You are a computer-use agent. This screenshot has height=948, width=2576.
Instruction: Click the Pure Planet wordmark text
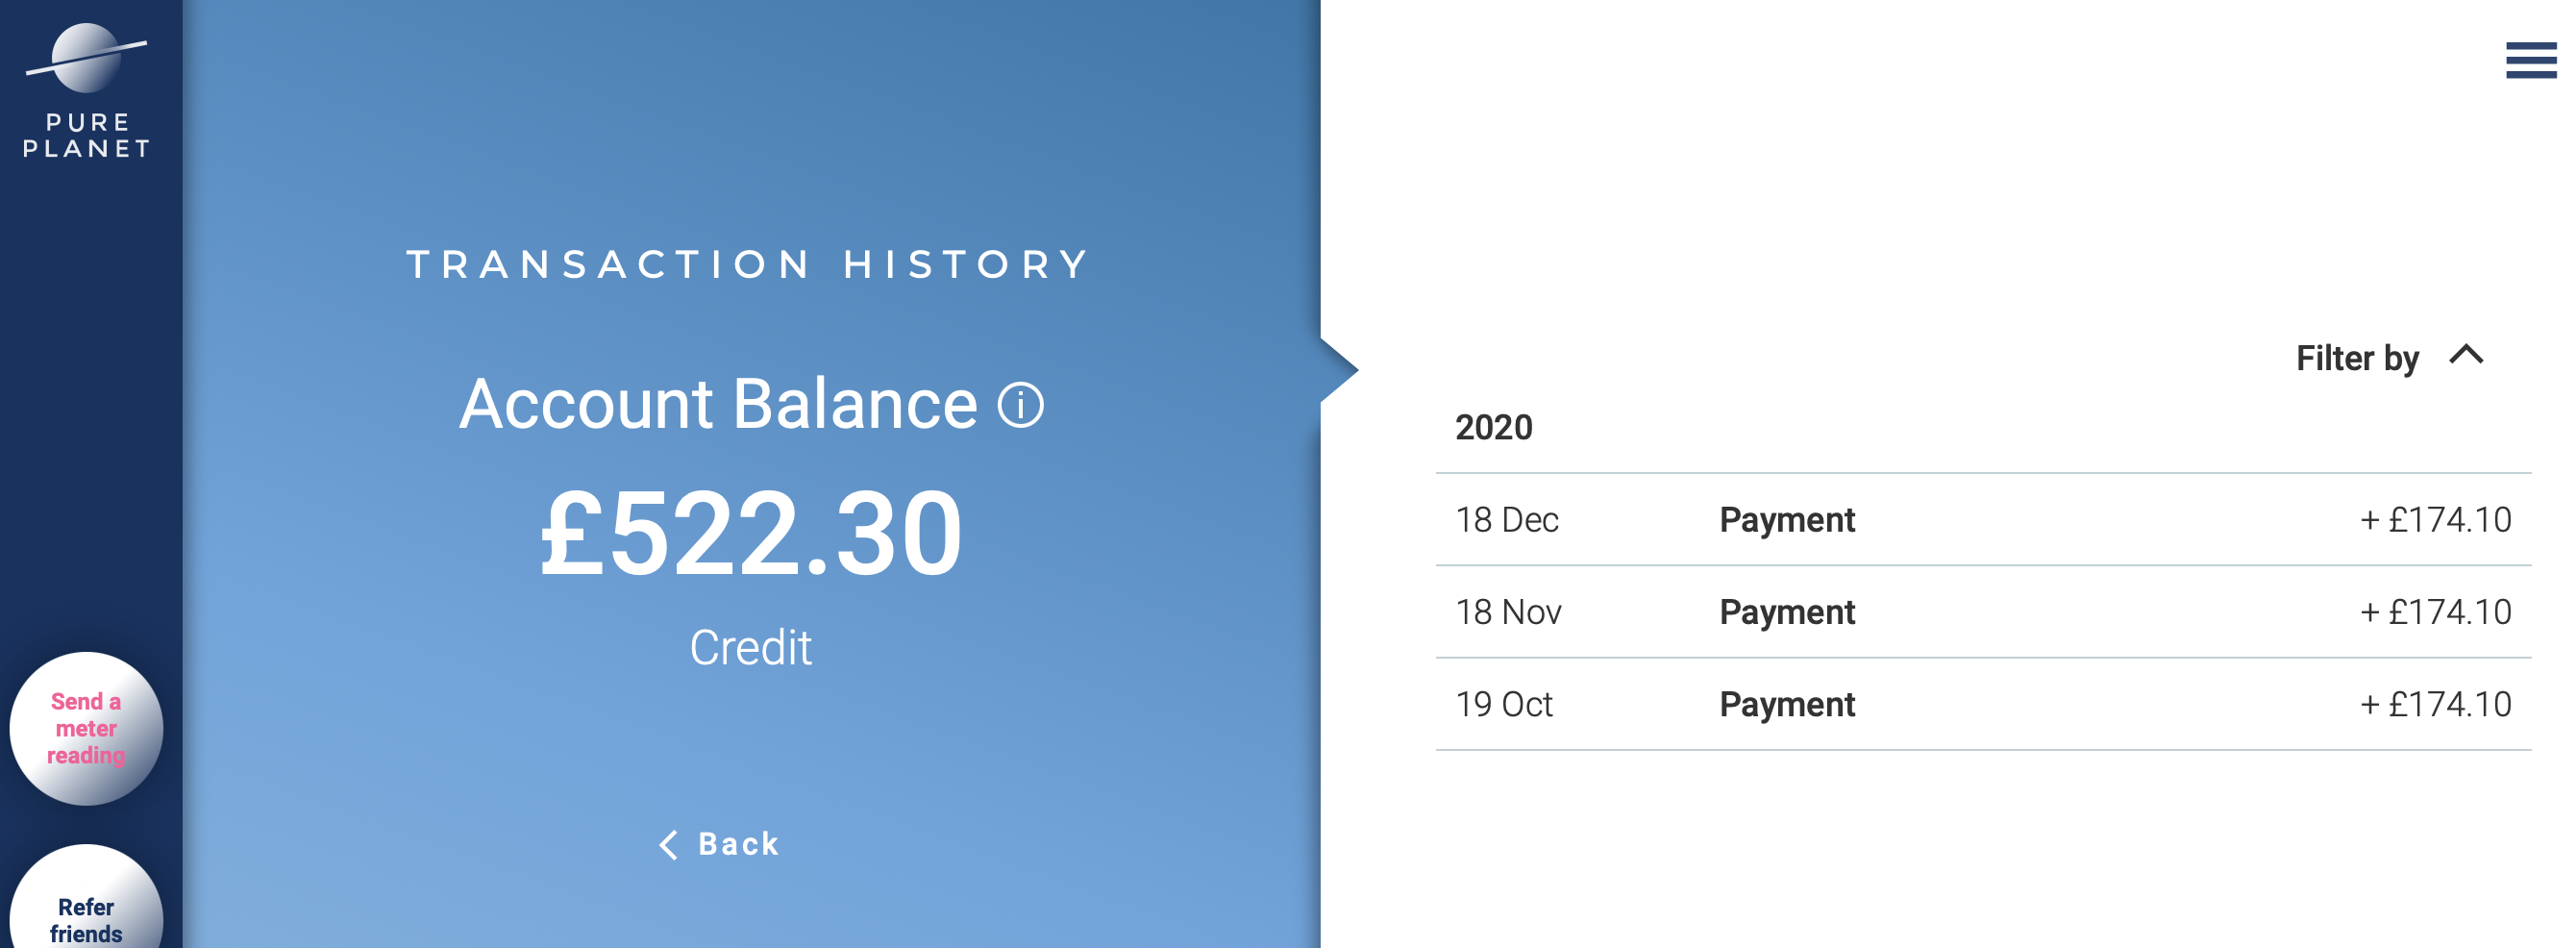[87, 136]
